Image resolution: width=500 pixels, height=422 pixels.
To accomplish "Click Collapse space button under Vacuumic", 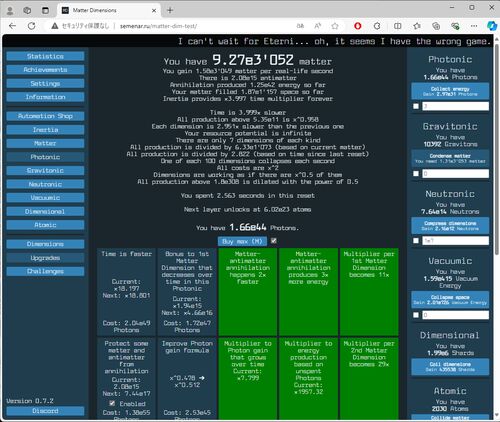I will coord(450,299).
